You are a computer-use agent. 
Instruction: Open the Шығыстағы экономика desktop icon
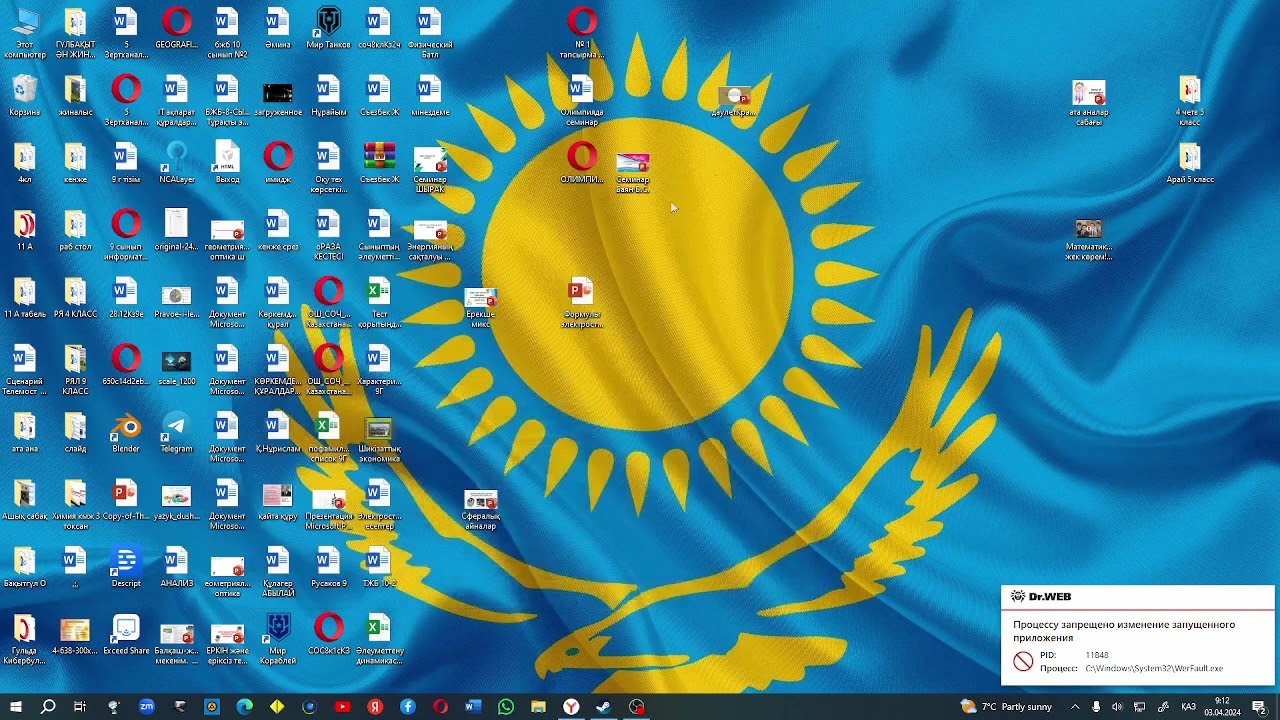coord(379,440)
